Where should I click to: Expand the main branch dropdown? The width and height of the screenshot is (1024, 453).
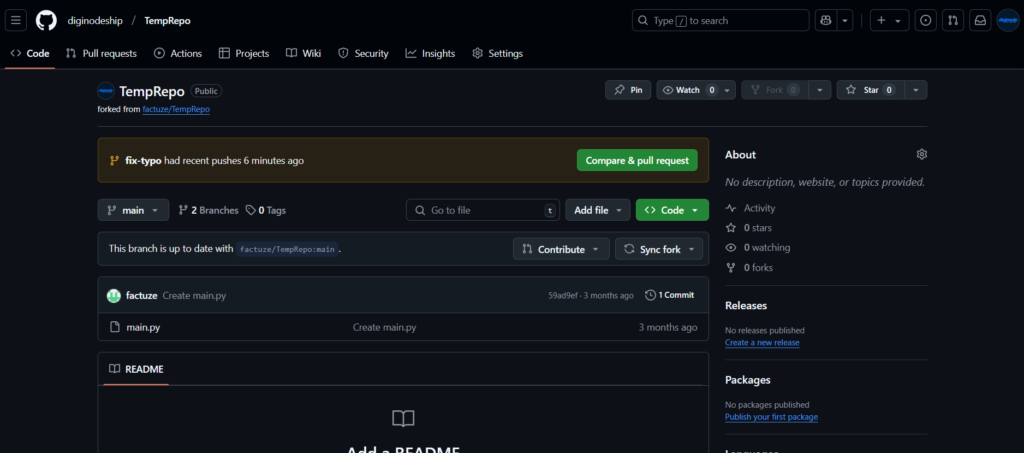pyautogui.click(x=133, y=210)
